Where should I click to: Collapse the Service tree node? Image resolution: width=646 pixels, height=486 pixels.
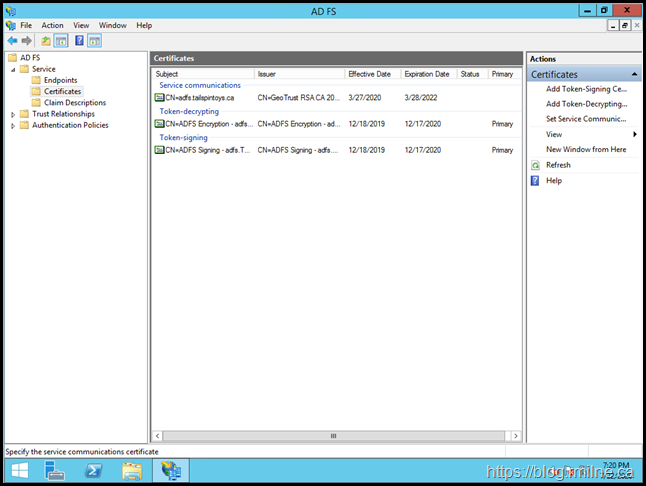coord(13,69)
